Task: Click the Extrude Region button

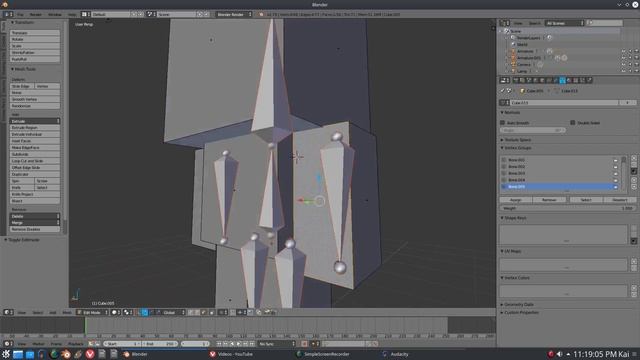Action: coord(35,128)
